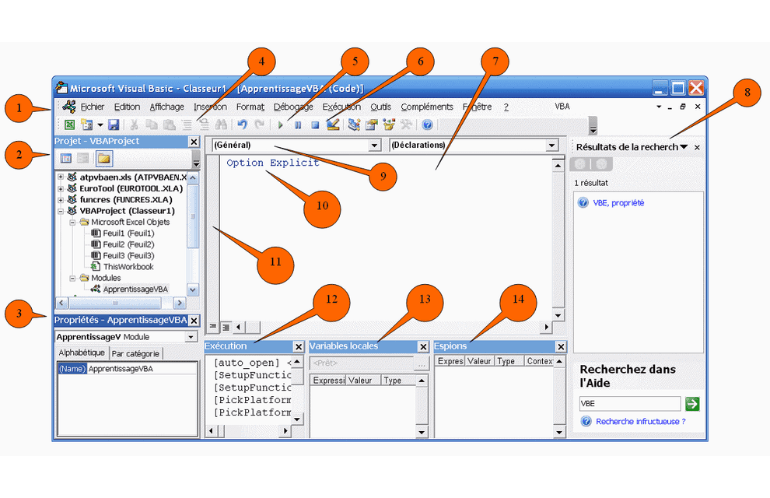Open dropdown arrow beside Insert UserForm icon
The width and height of the screenshot is (770, 498).
click(x=100, y=125)
